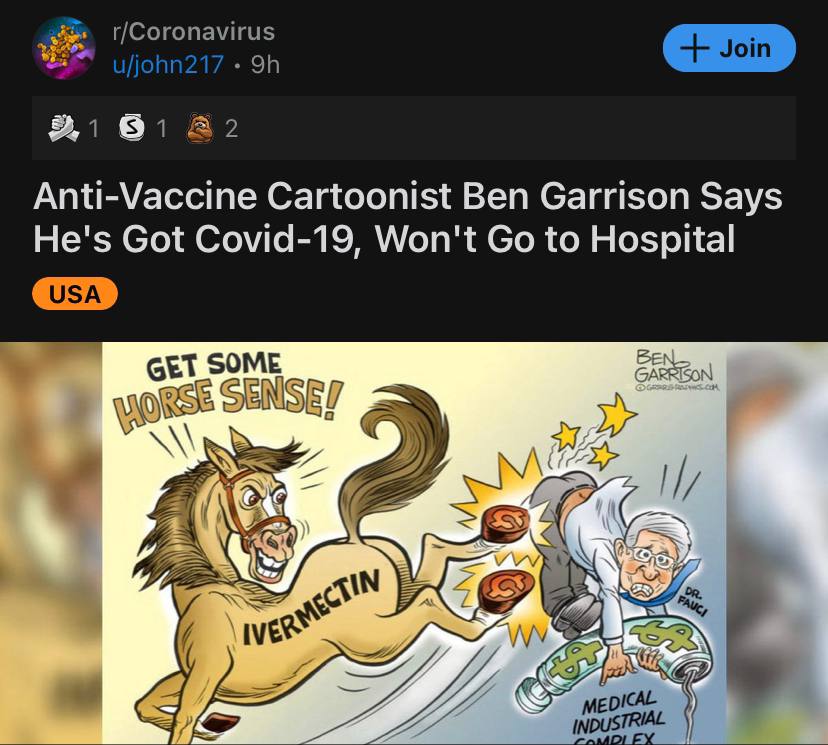Click the silver award count of 1
The image size is (828, 745).
[162, 129]
